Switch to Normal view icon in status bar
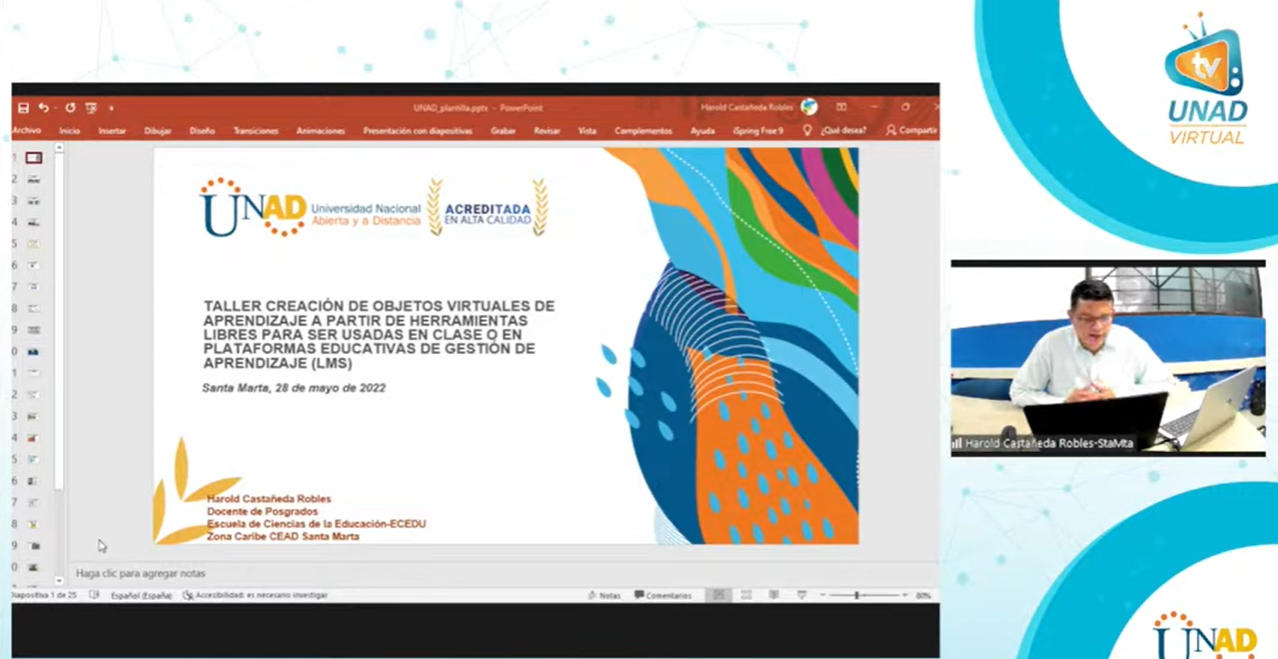Screen dimensions: 1278x659 [718, 595]
